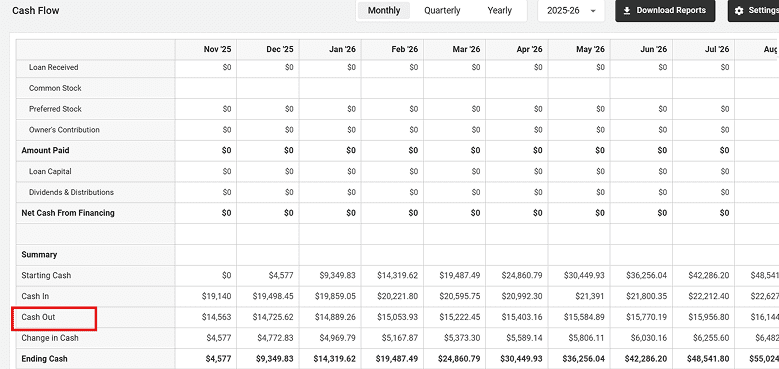
Task: Click the Summary section heading
Action: click(x=39, y=255)
